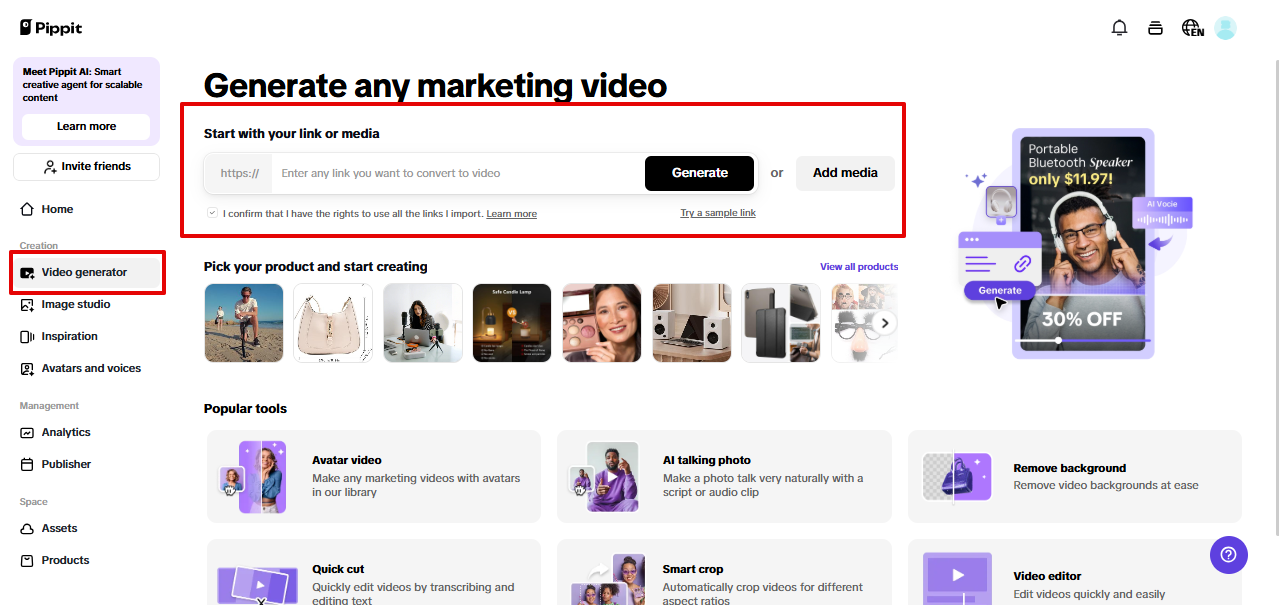This screenshot has width=1279, height=605.
Task: Toggle the rights confirmation checkbox
Action: (212, 213)
